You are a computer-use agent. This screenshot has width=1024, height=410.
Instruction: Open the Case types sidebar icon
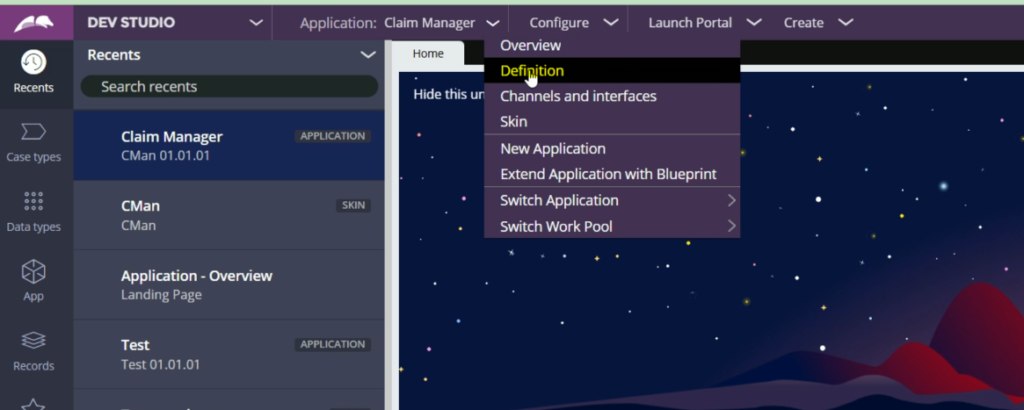[33, 142]
